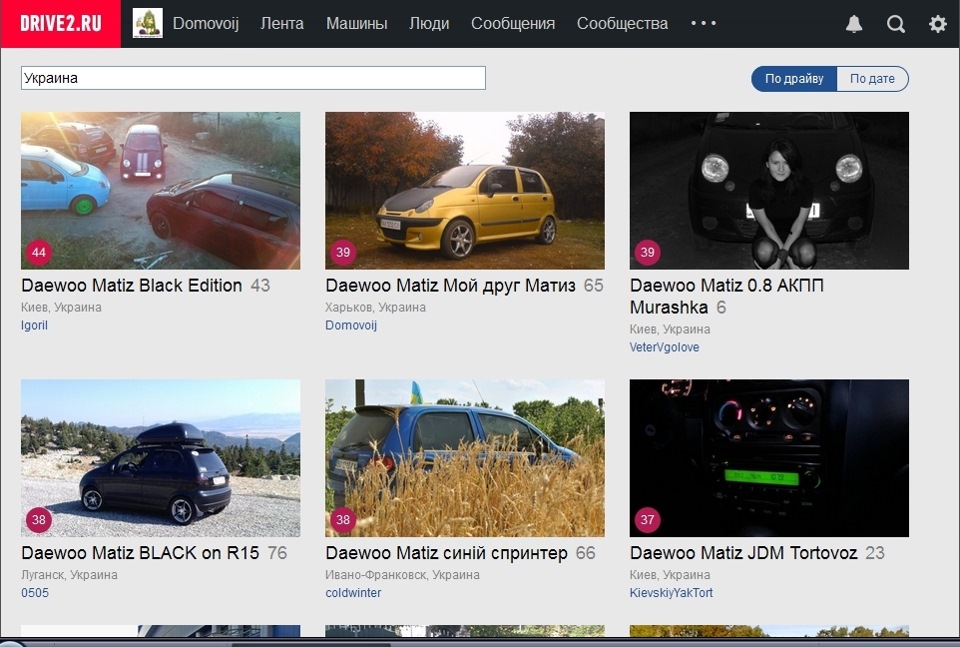Open Daewoo Matiz синій спринтер title

446,553
